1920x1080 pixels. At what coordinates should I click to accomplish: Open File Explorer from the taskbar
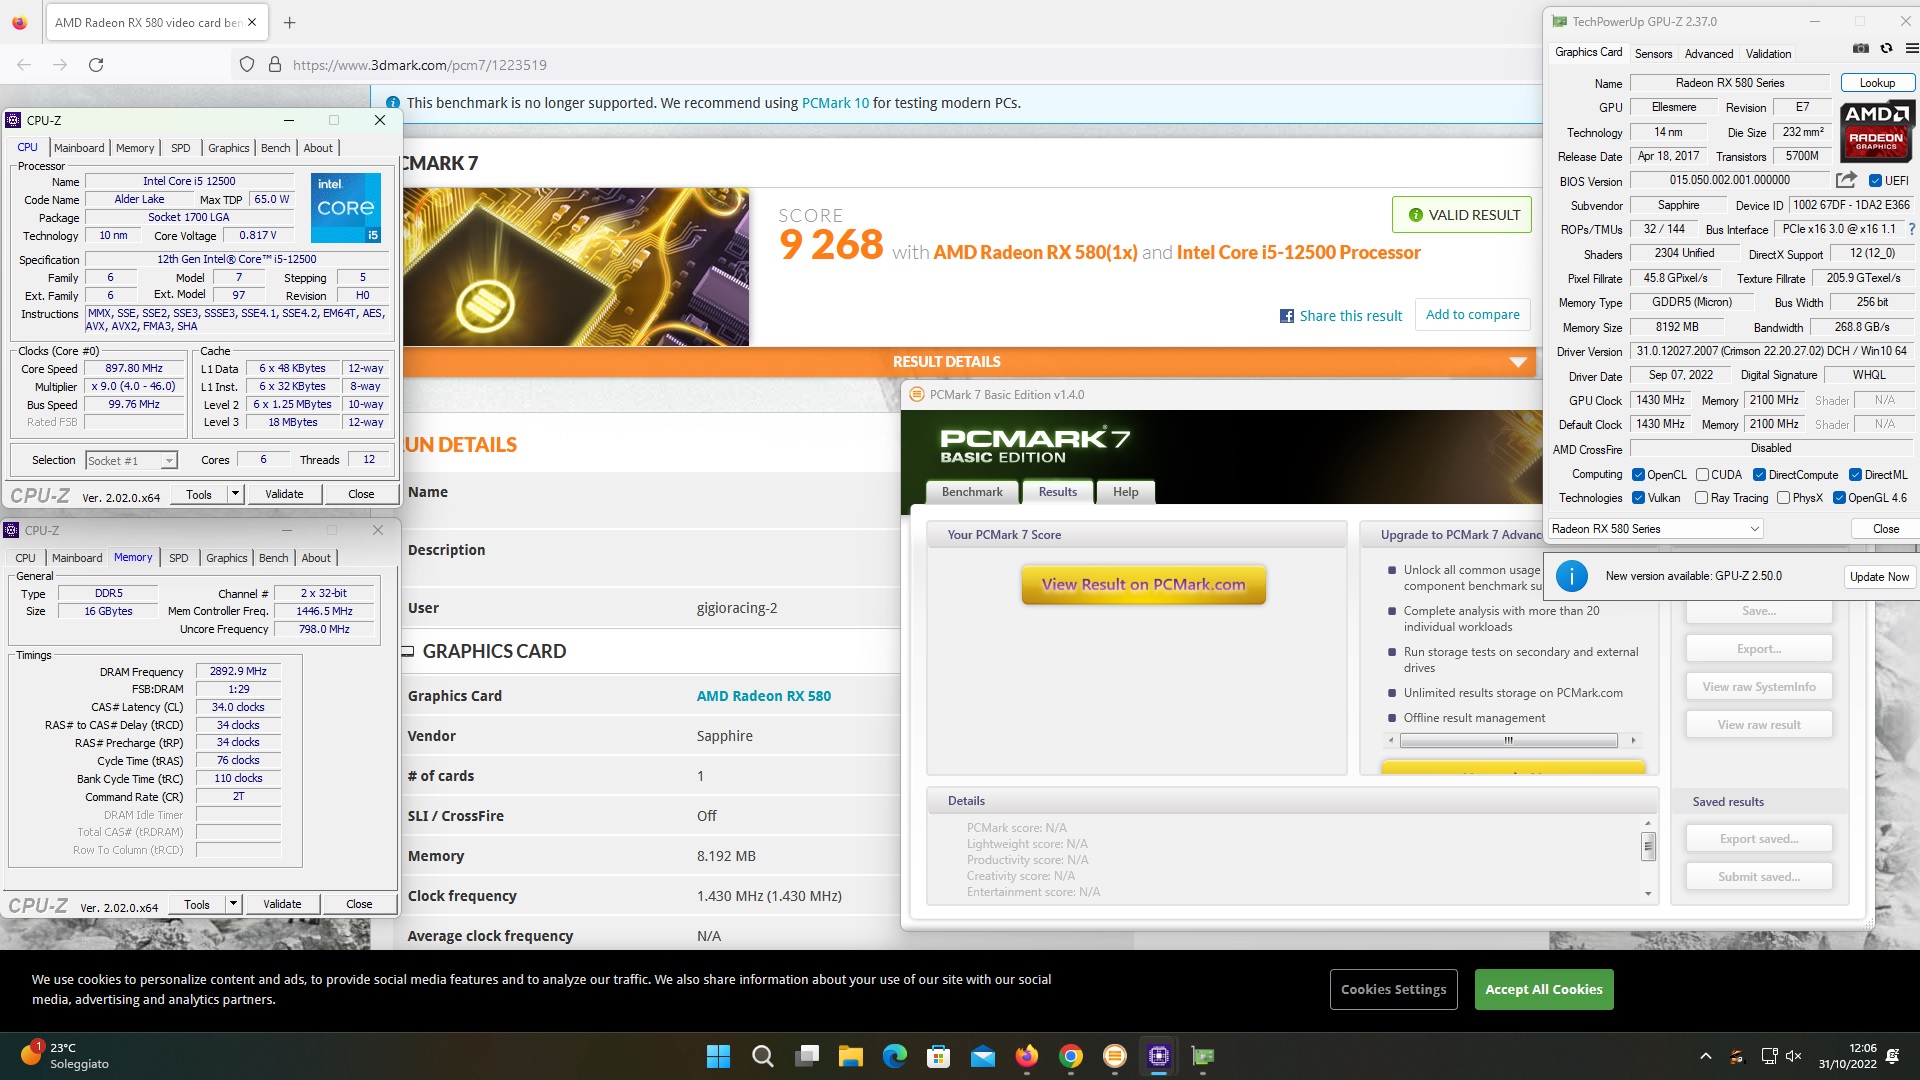tap(850, 1056)
